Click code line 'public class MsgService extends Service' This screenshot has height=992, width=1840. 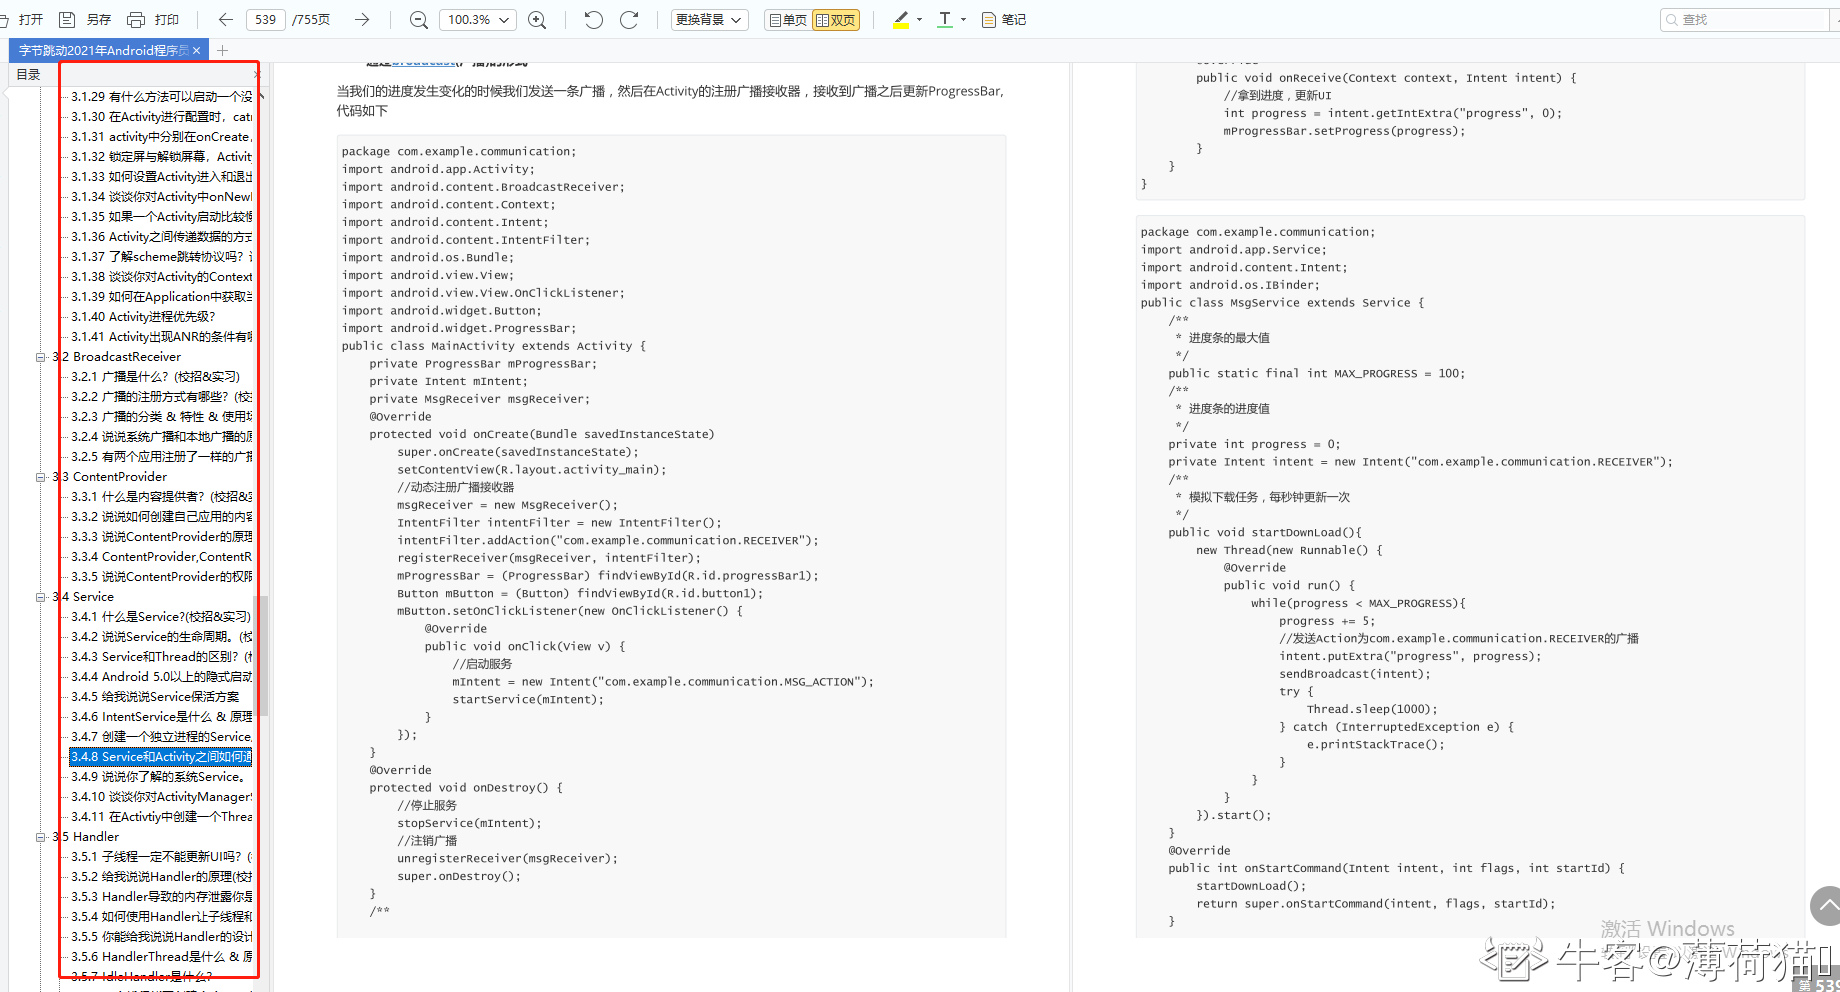click(x=1282, y=303)
